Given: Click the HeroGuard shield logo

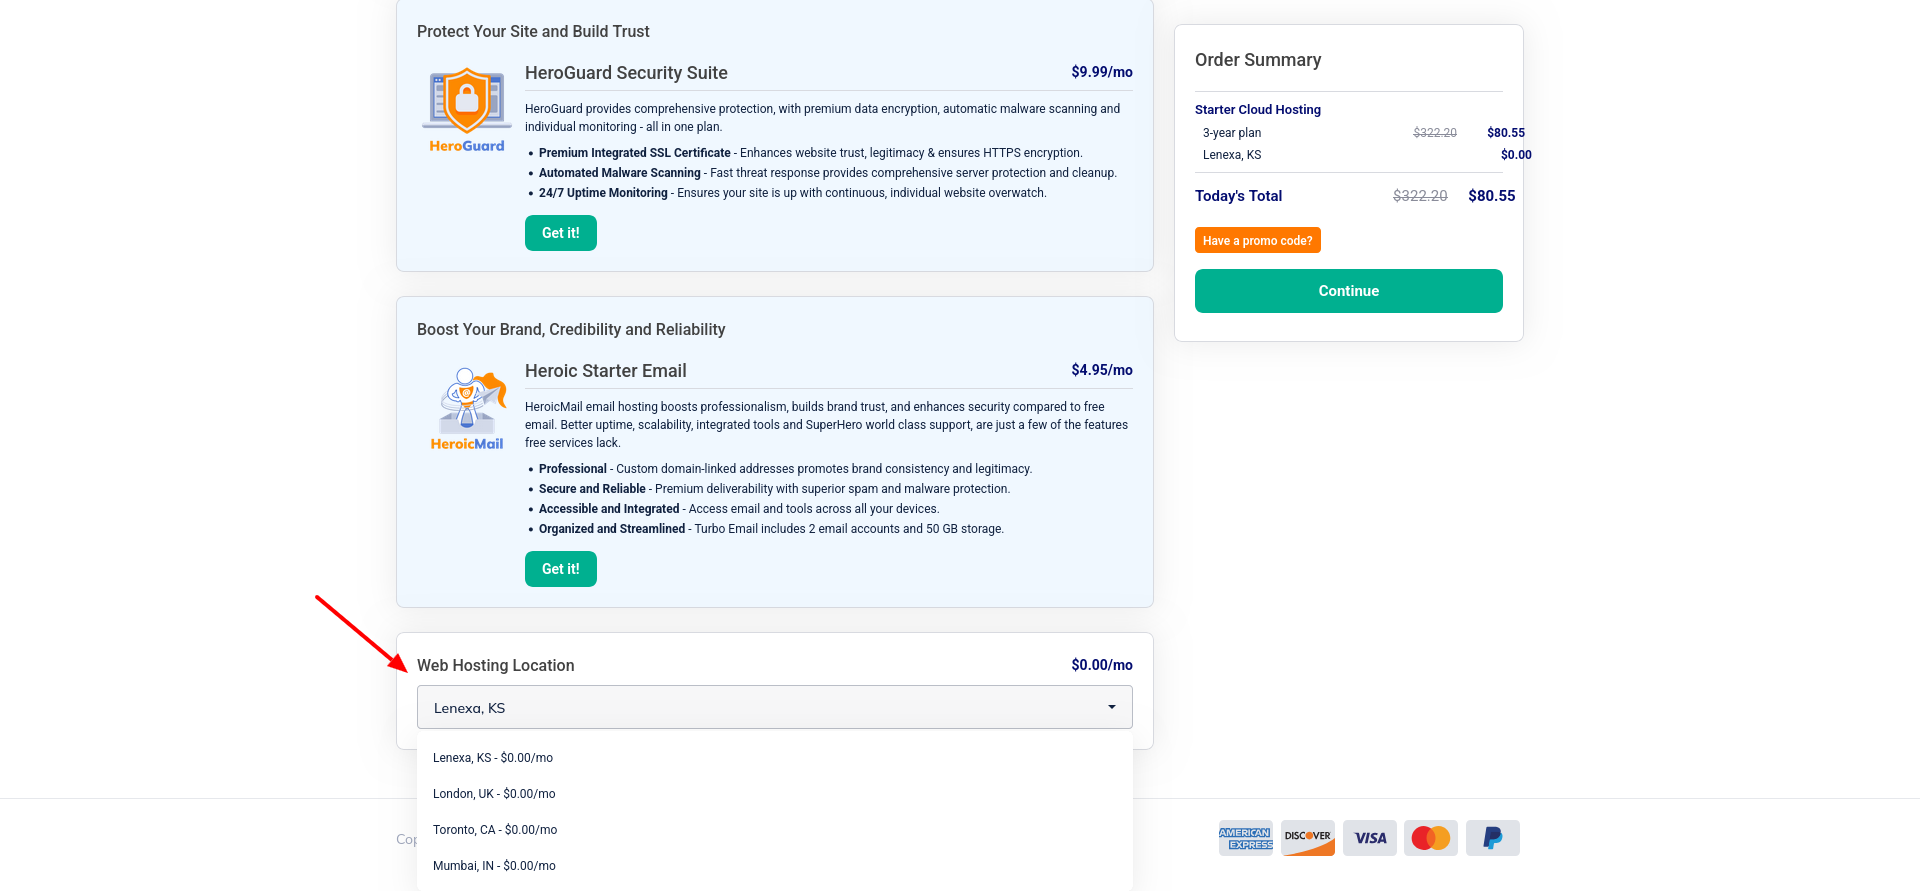Looking at the screenshot, I should tap(467, 110).
